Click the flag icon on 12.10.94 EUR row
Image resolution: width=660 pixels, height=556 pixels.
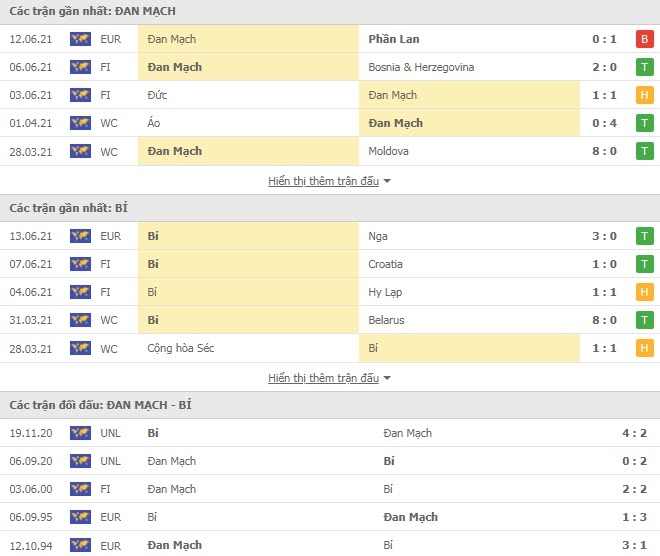[x=80, y=545]
